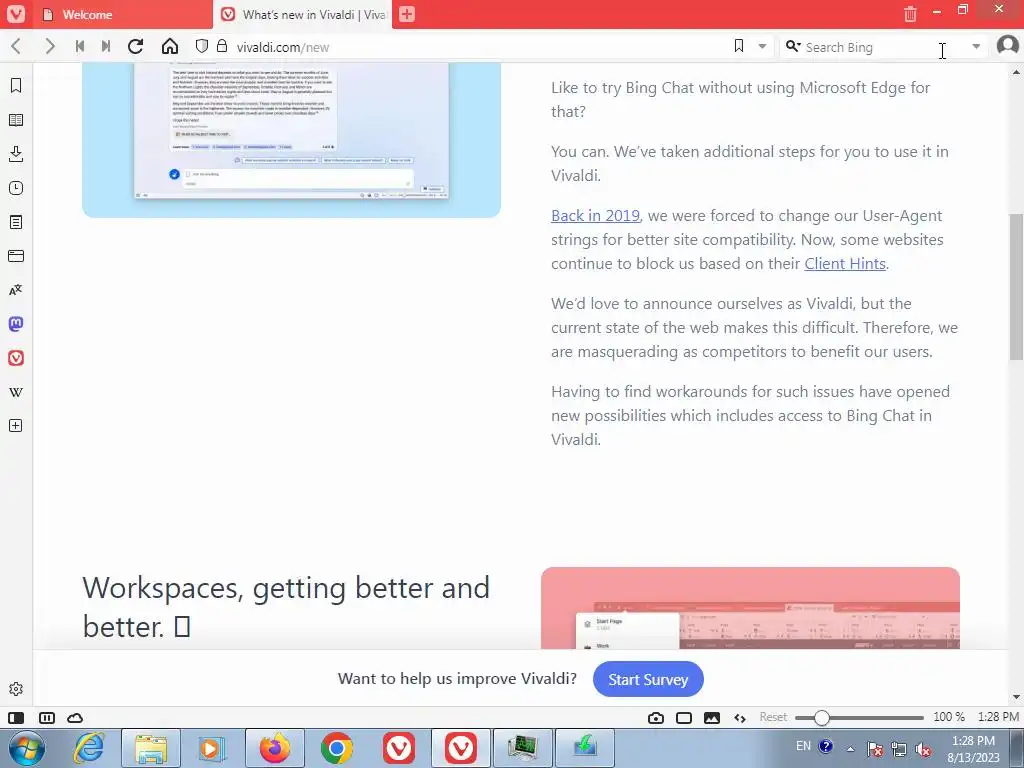1024x768 pixels.
Task: Click the Rewind navigation button
Action: tap(80, 46)
